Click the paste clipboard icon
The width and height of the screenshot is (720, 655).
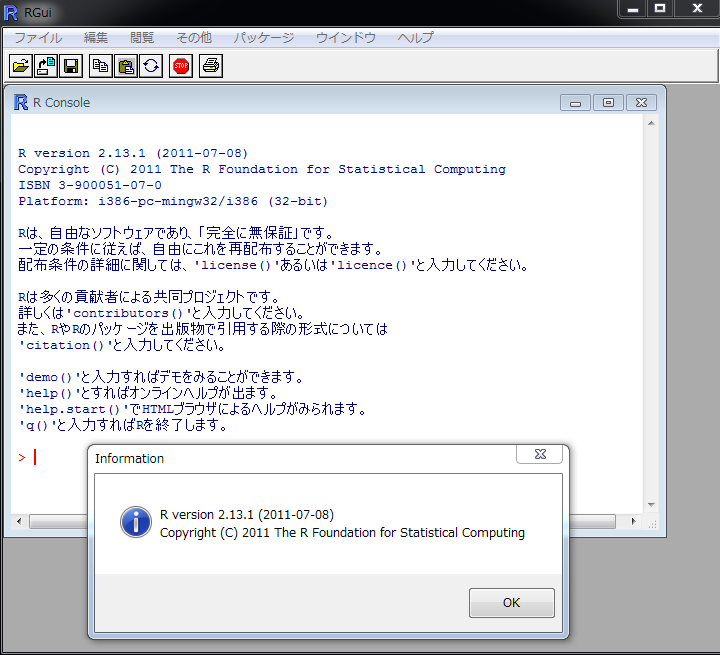[x=125, y=66]
